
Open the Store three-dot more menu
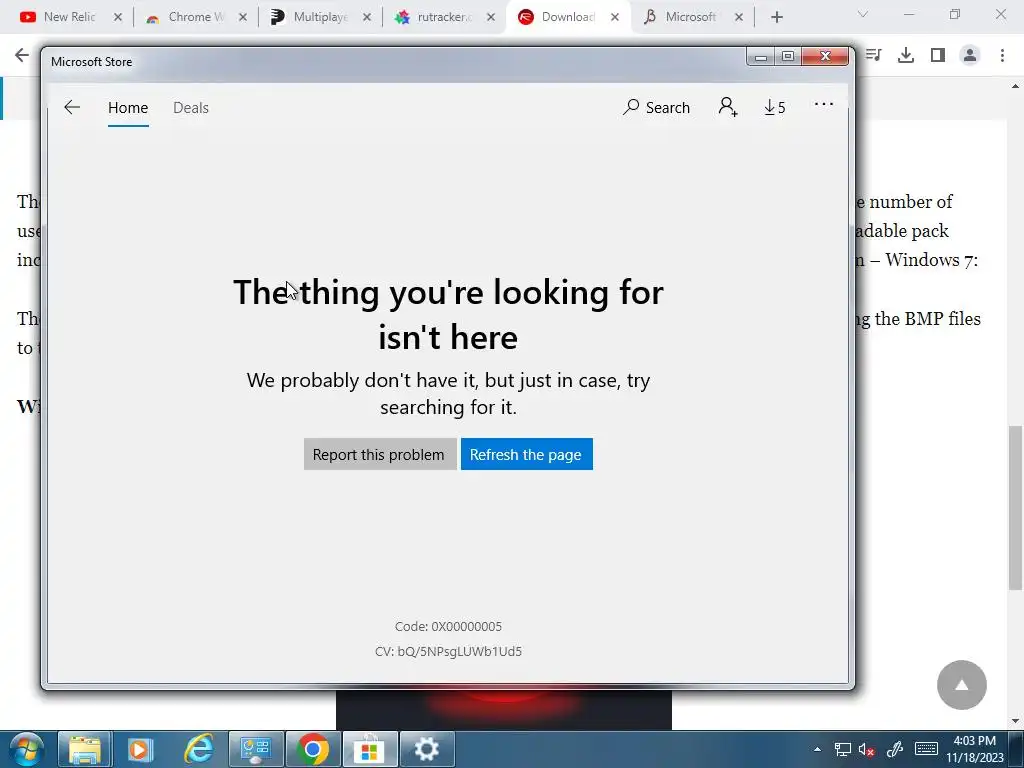pyautogui.click(x=824, y=104)
